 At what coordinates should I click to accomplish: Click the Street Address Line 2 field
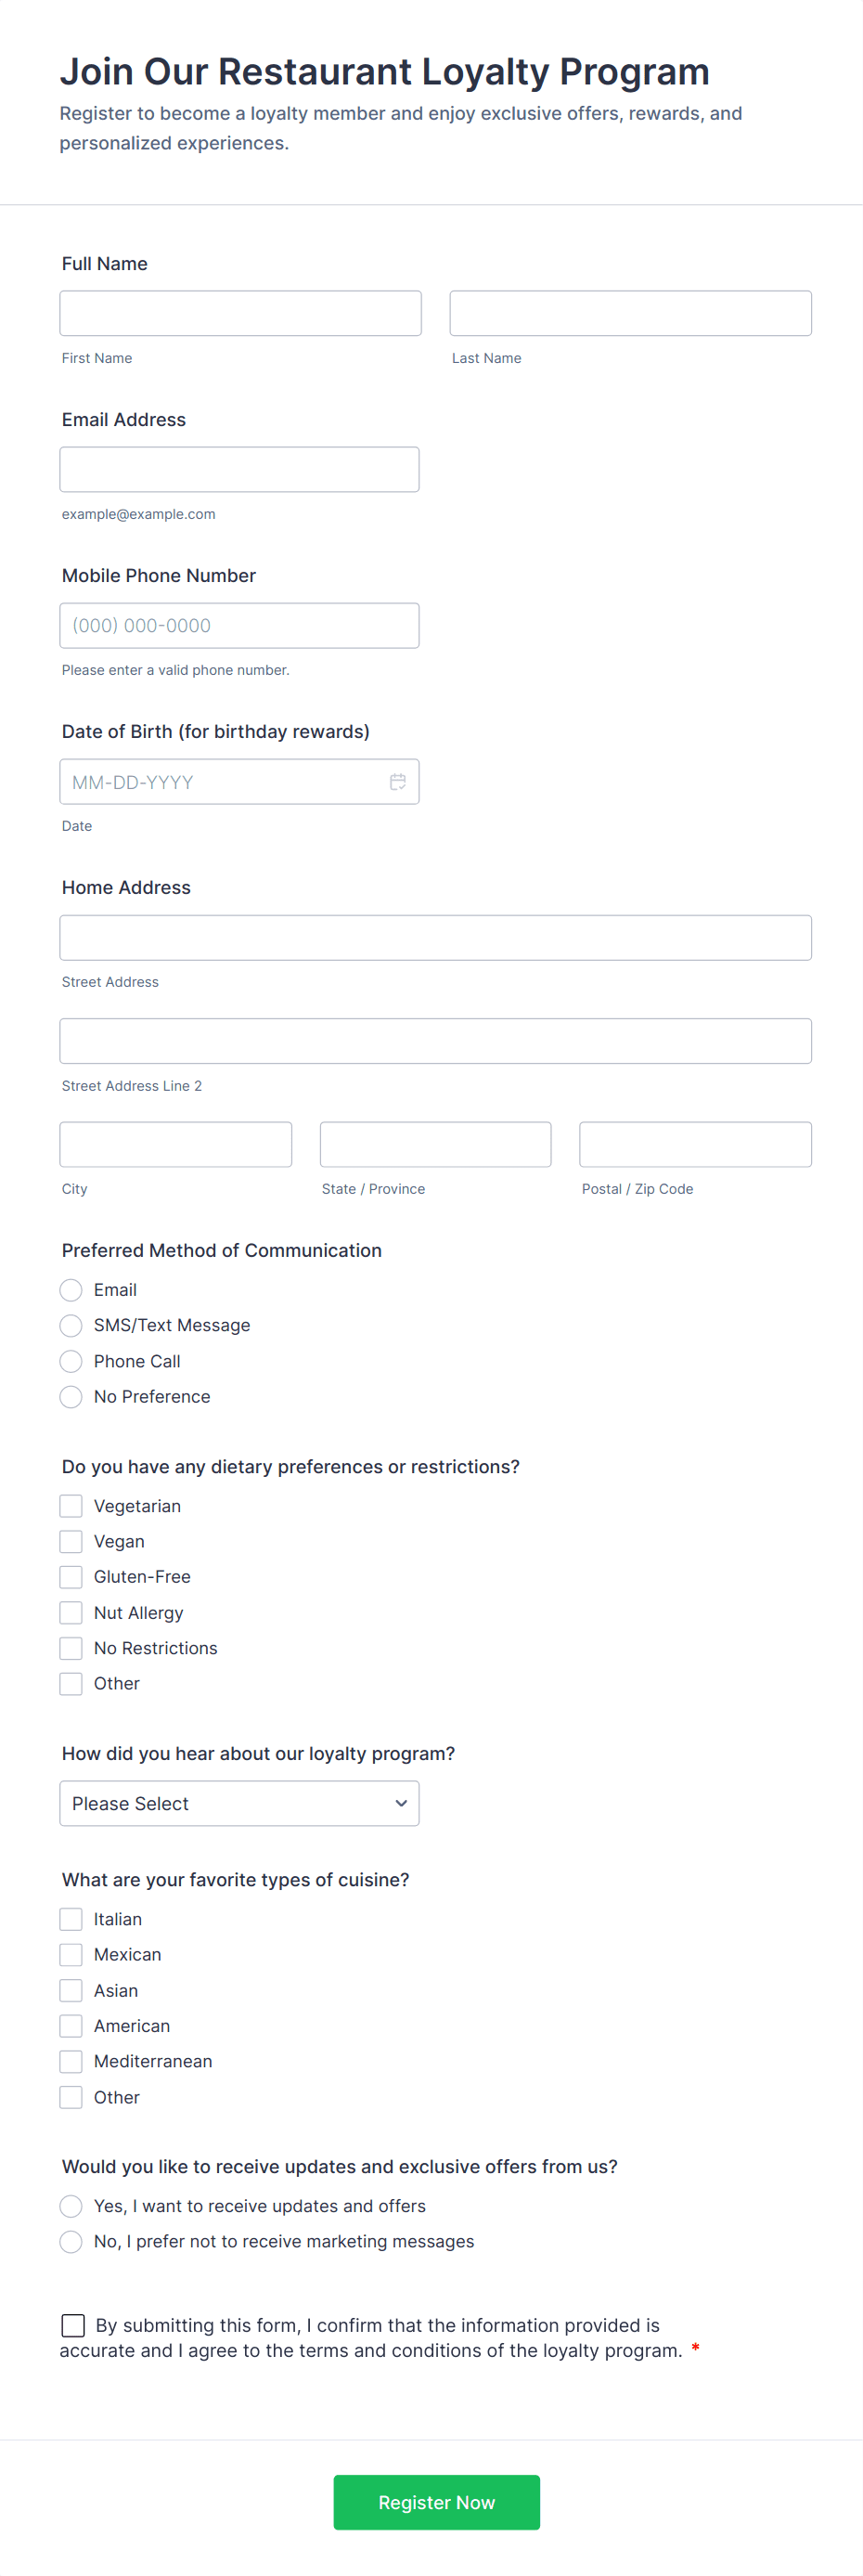[x=435, y=1041]
